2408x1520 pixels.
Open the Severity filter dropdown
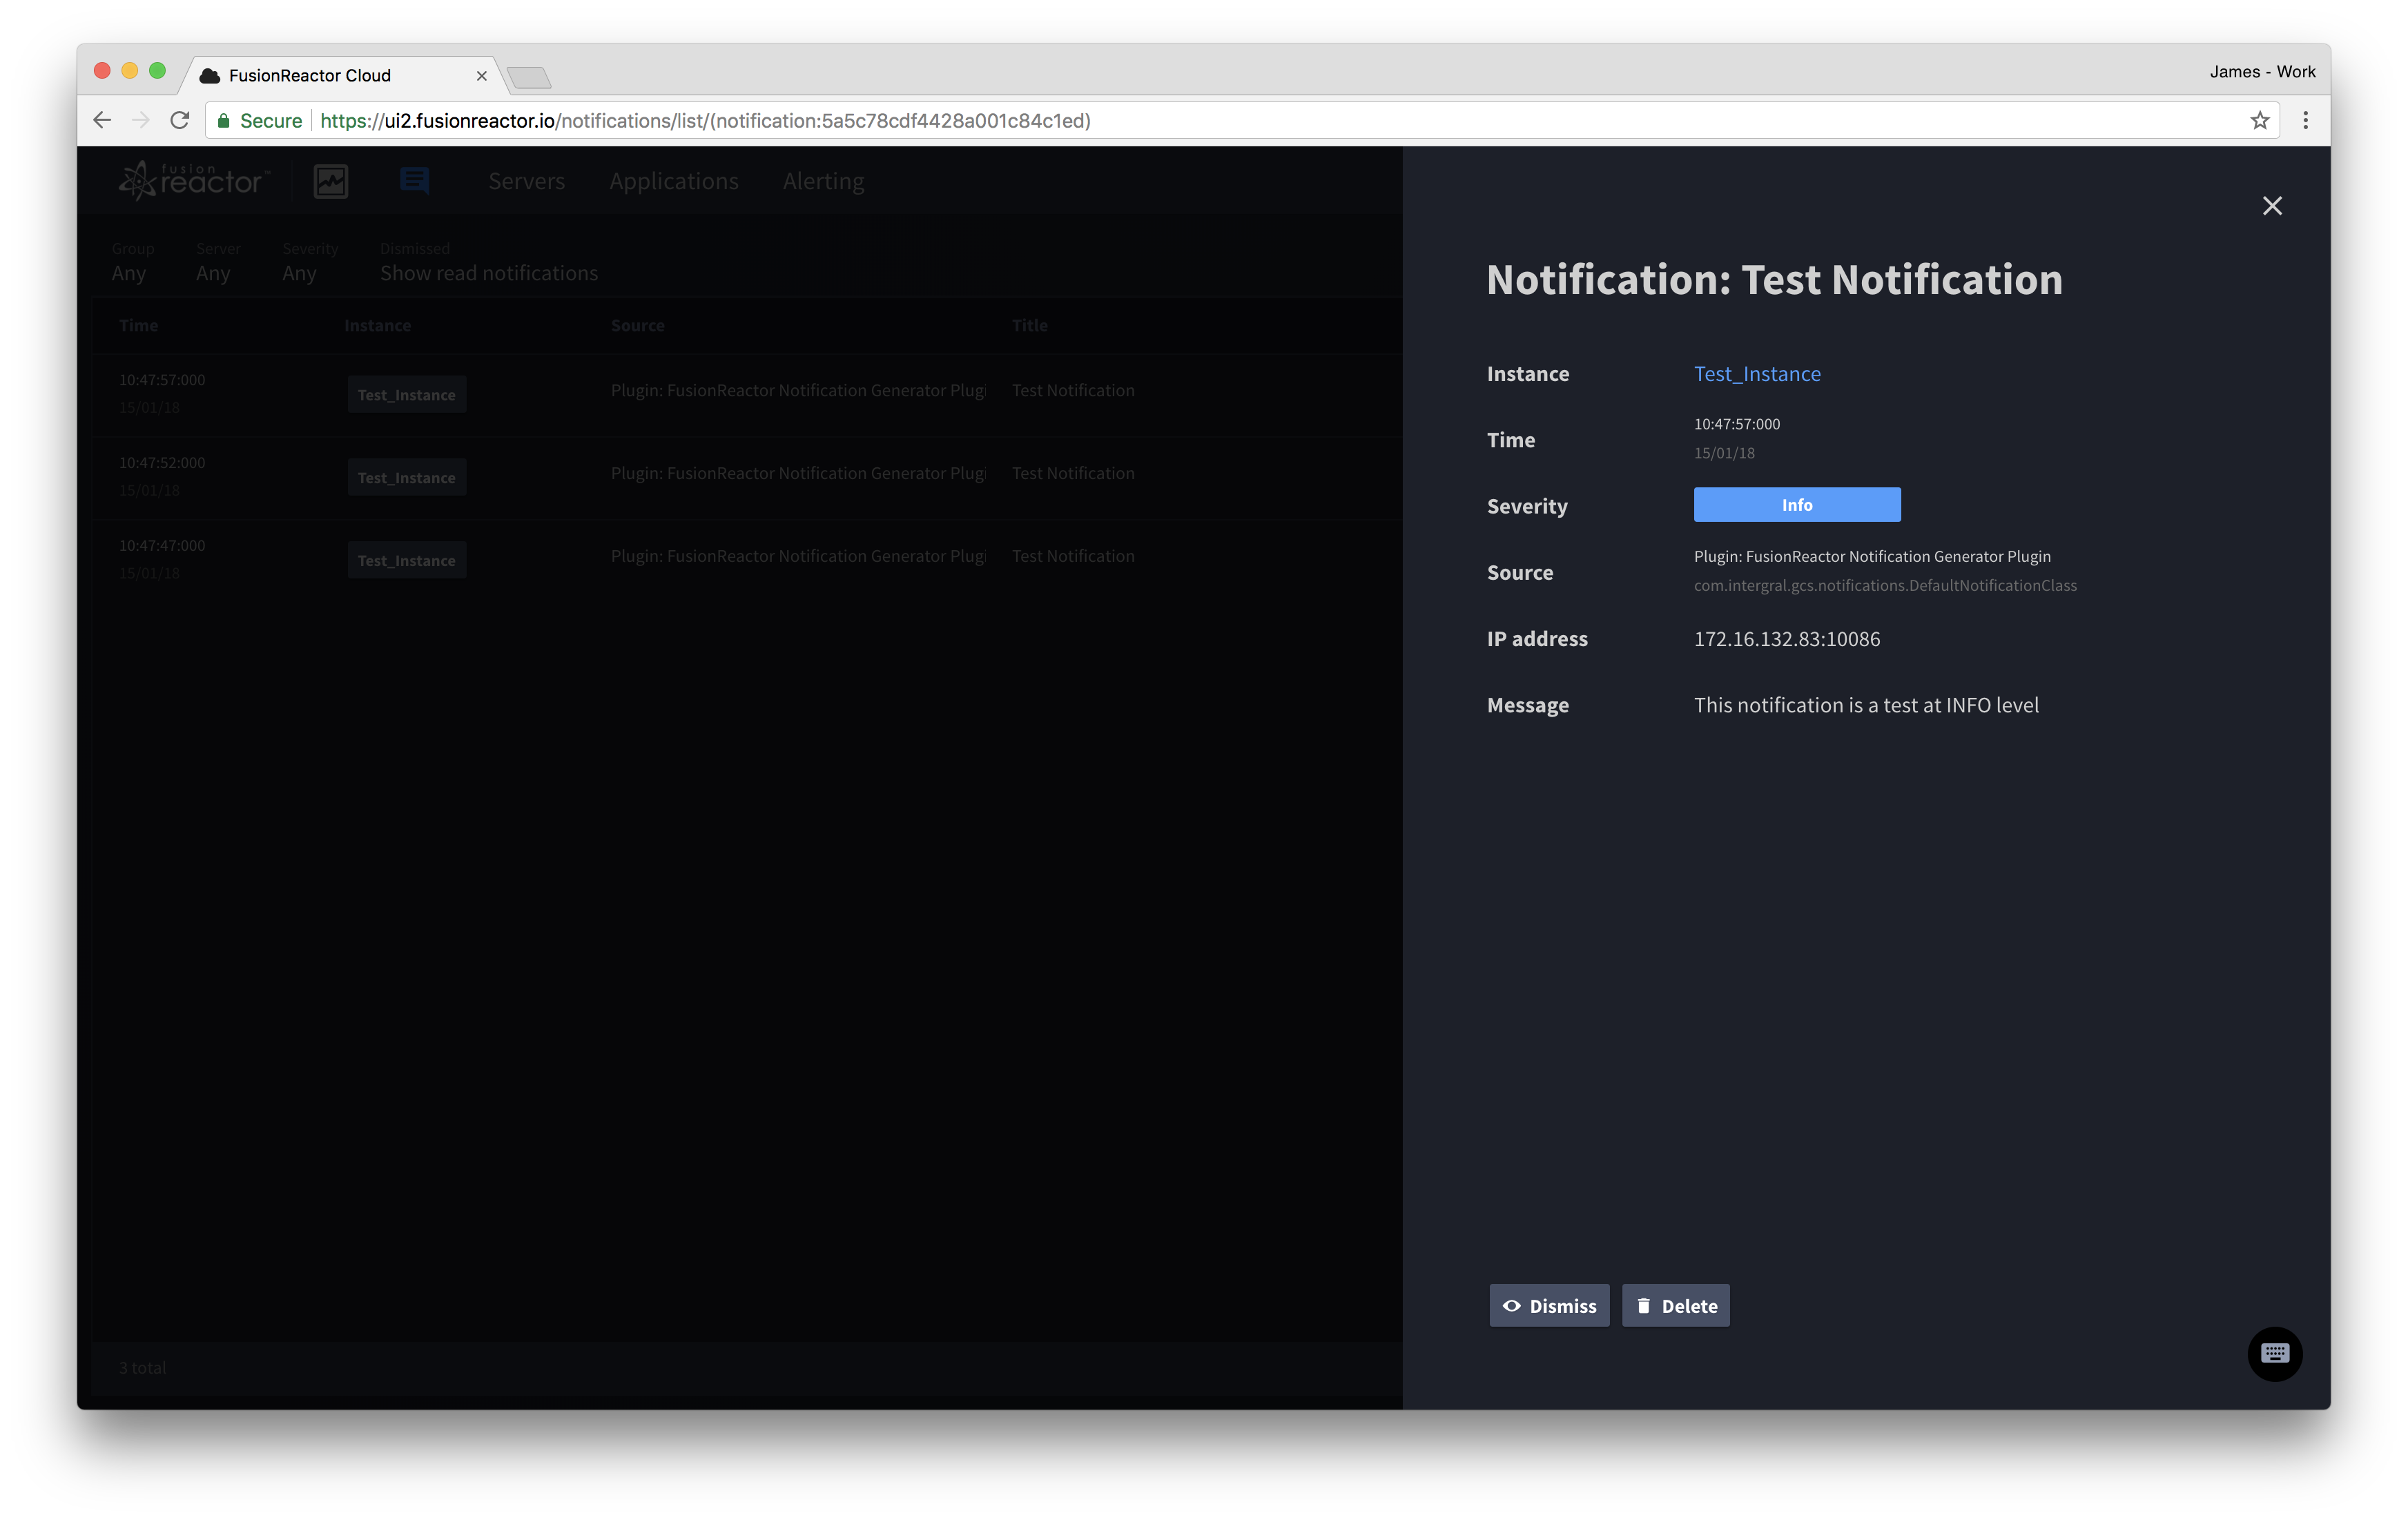point(310,262)
